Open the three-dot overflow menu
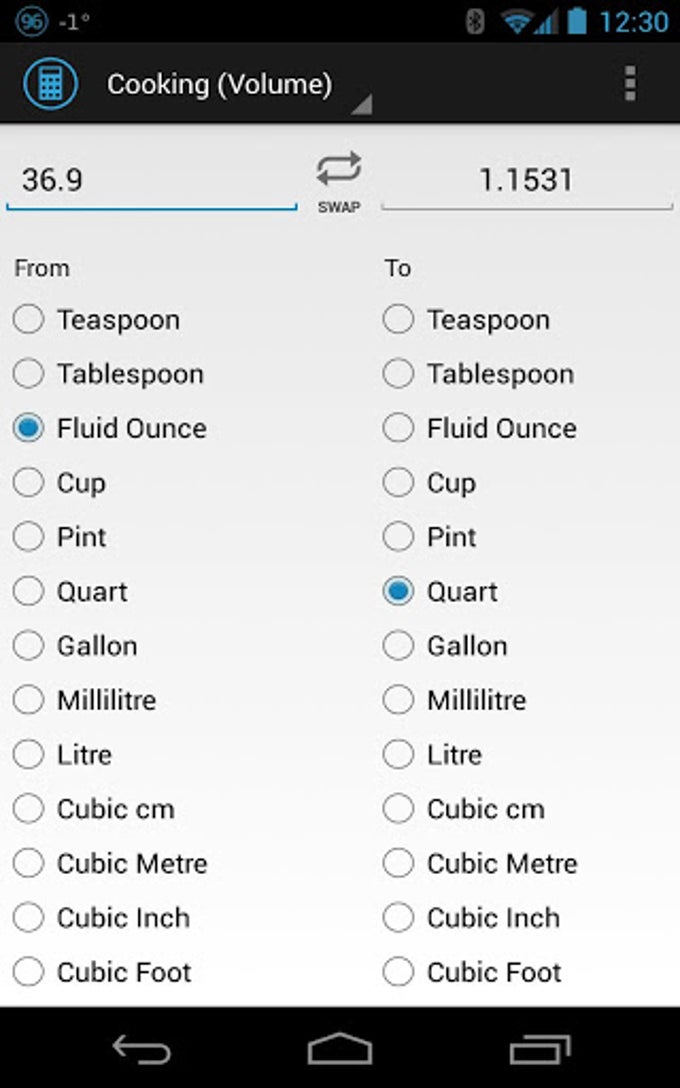680x1088 pixels. (629, 84)
